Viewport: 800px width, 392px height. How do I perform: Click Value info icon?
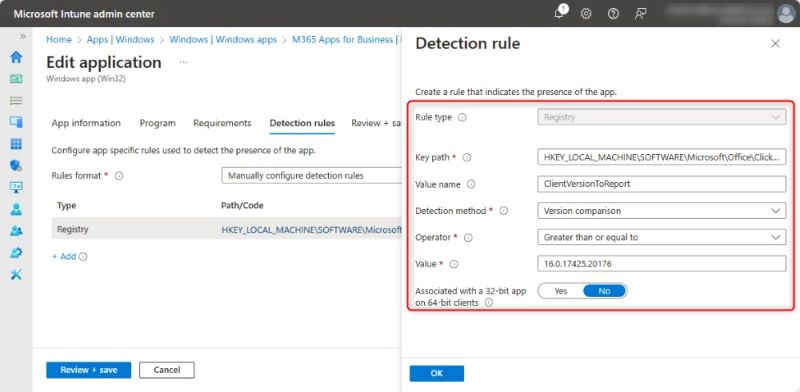(x=454, y=264)
